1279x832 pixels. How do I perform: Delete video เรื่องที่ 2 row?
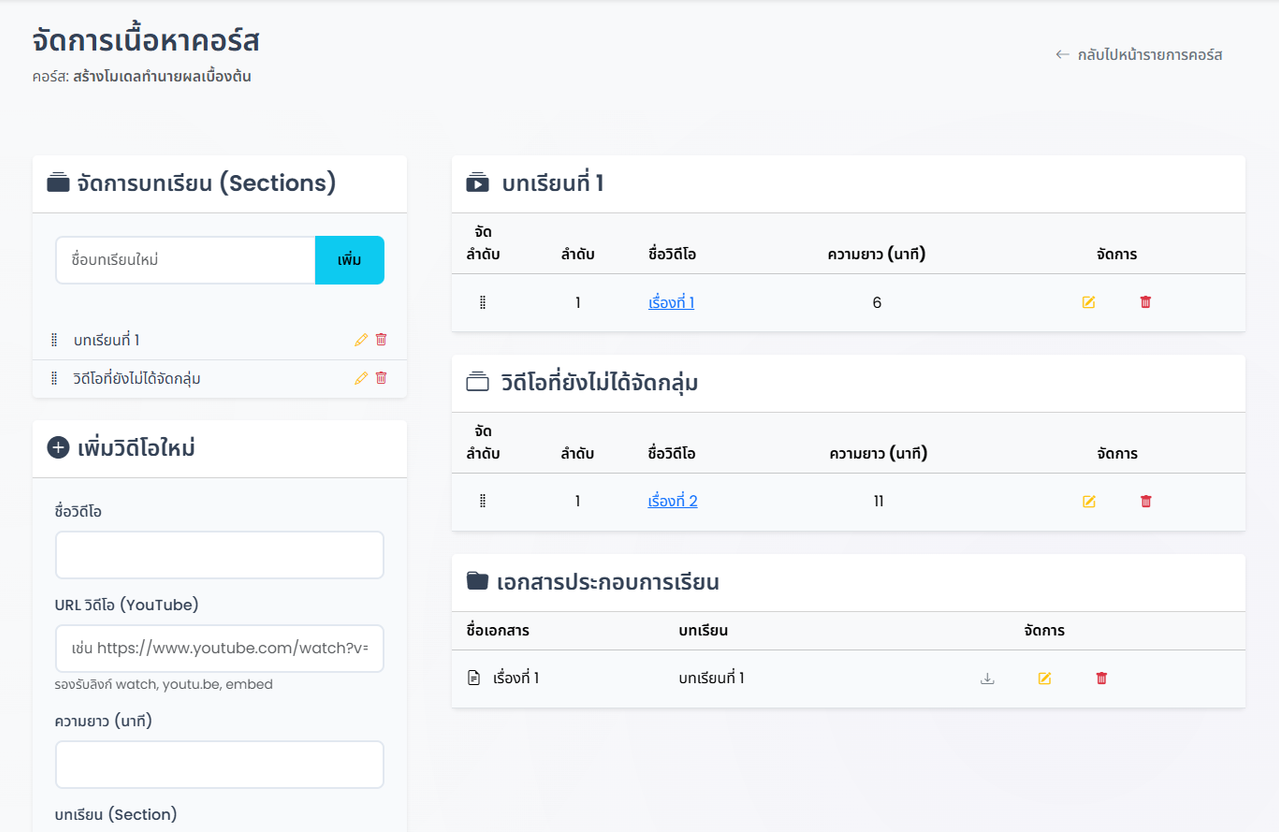pyautogui.click(x=1146, y=501)
